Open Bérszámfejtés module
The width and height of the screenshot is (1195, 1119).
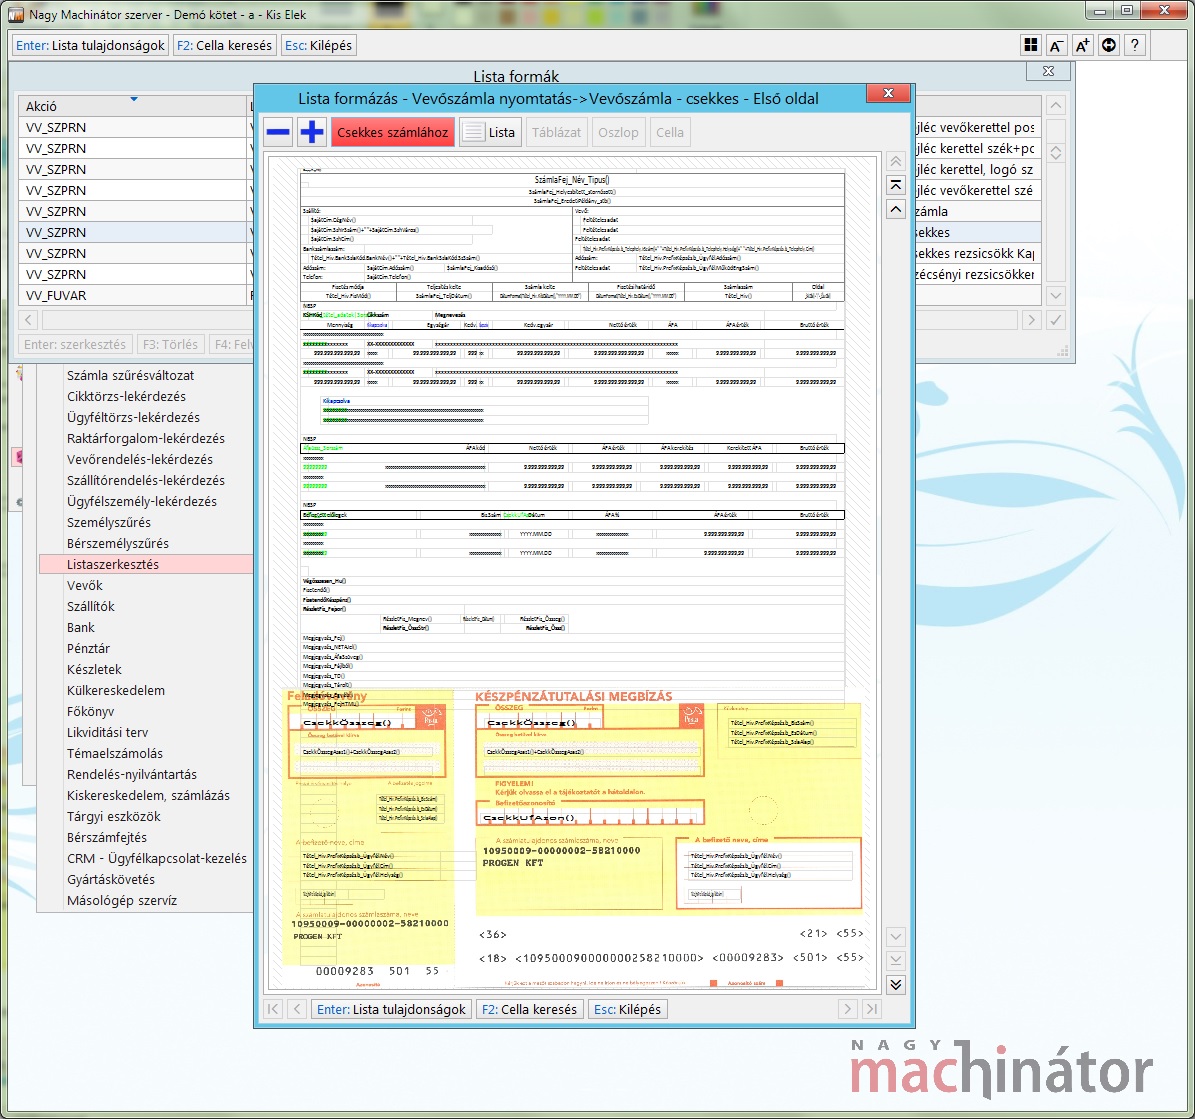tap(107, 837)
